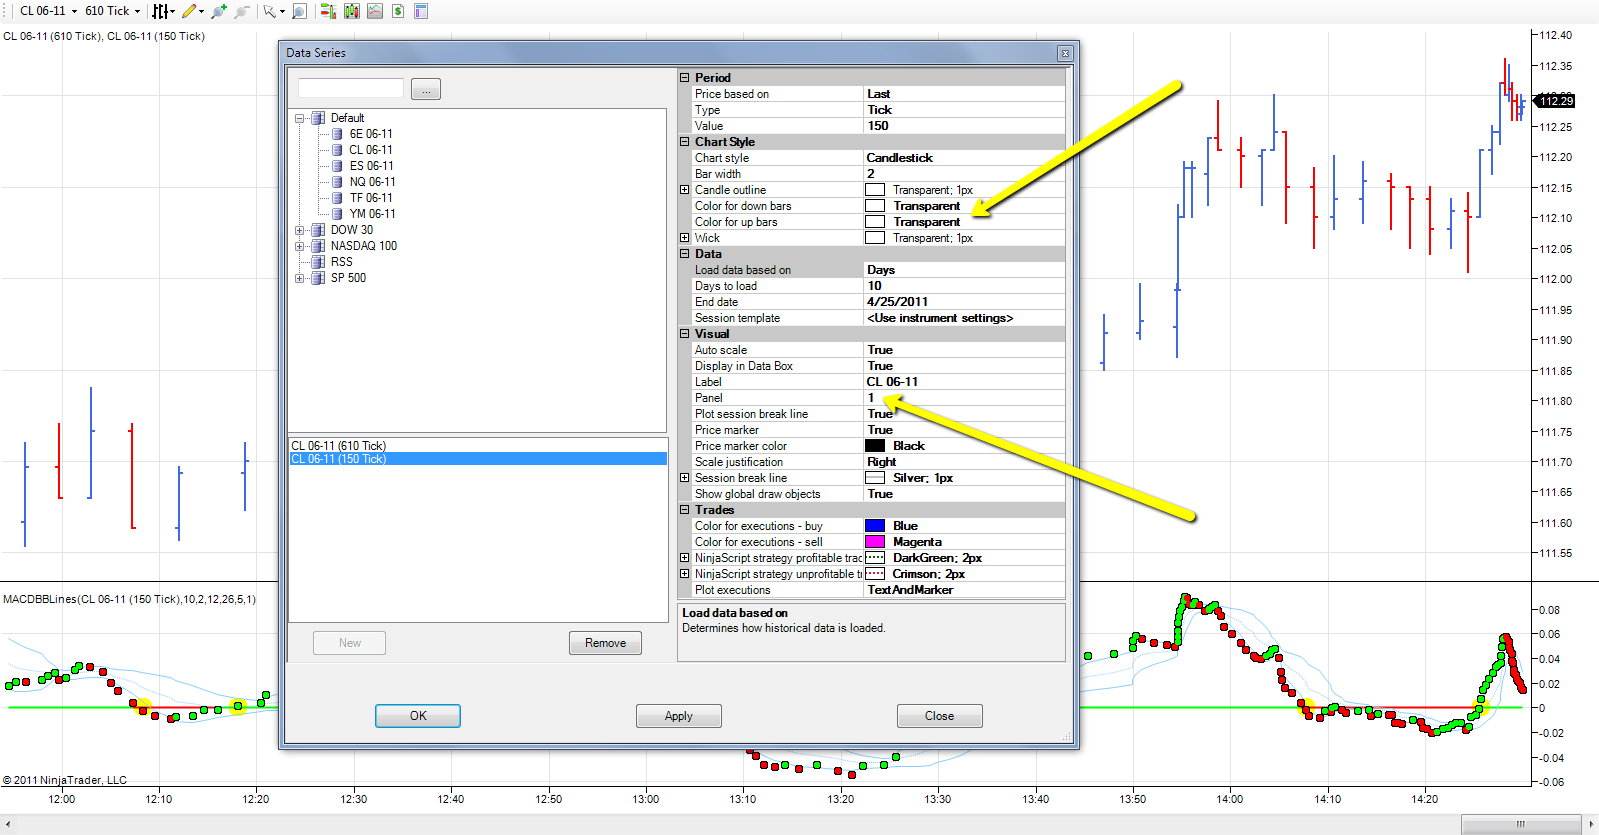Click the Price marker color Black swatch

coord(875,446)
